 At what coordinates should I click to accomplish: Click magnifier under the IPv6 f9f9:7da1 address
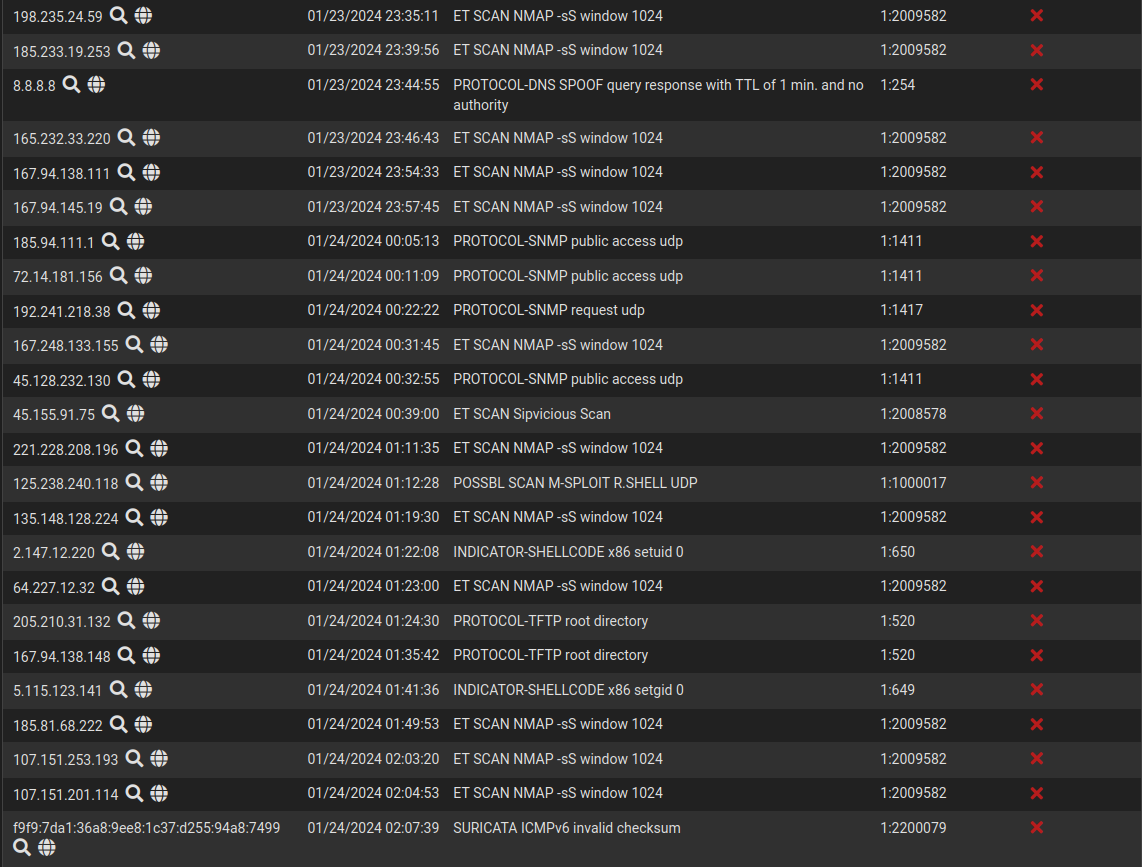tap(22, 847)
